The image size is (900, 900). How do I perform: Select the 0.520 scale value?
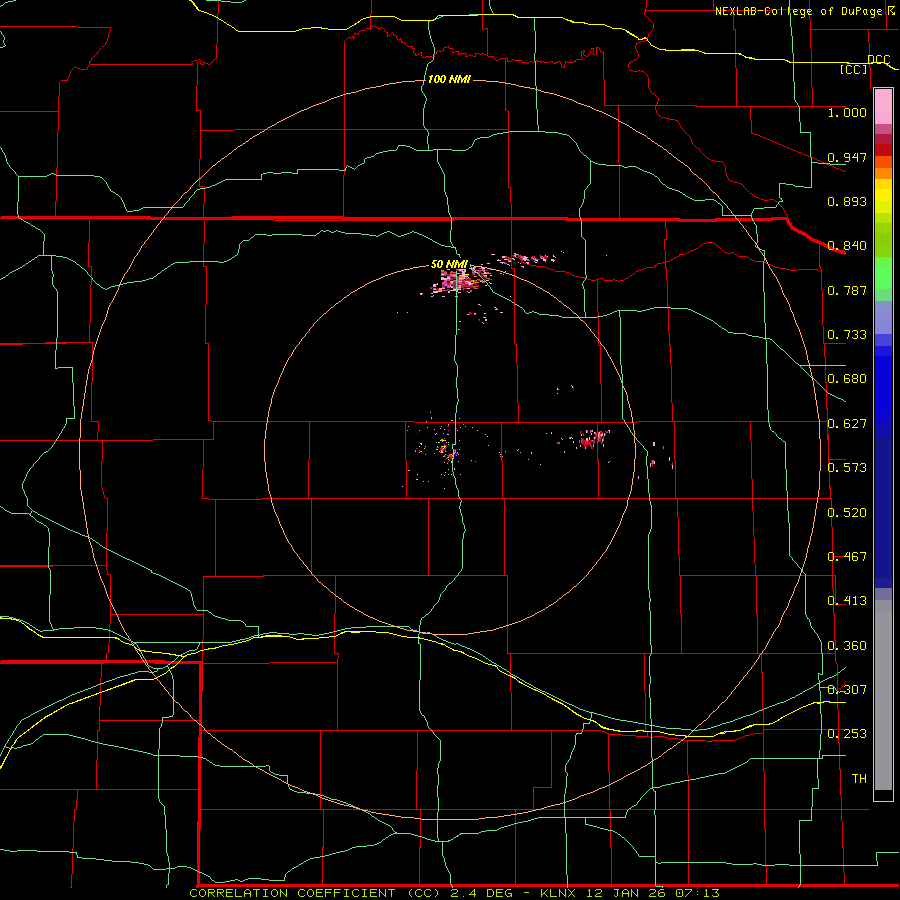847,513
